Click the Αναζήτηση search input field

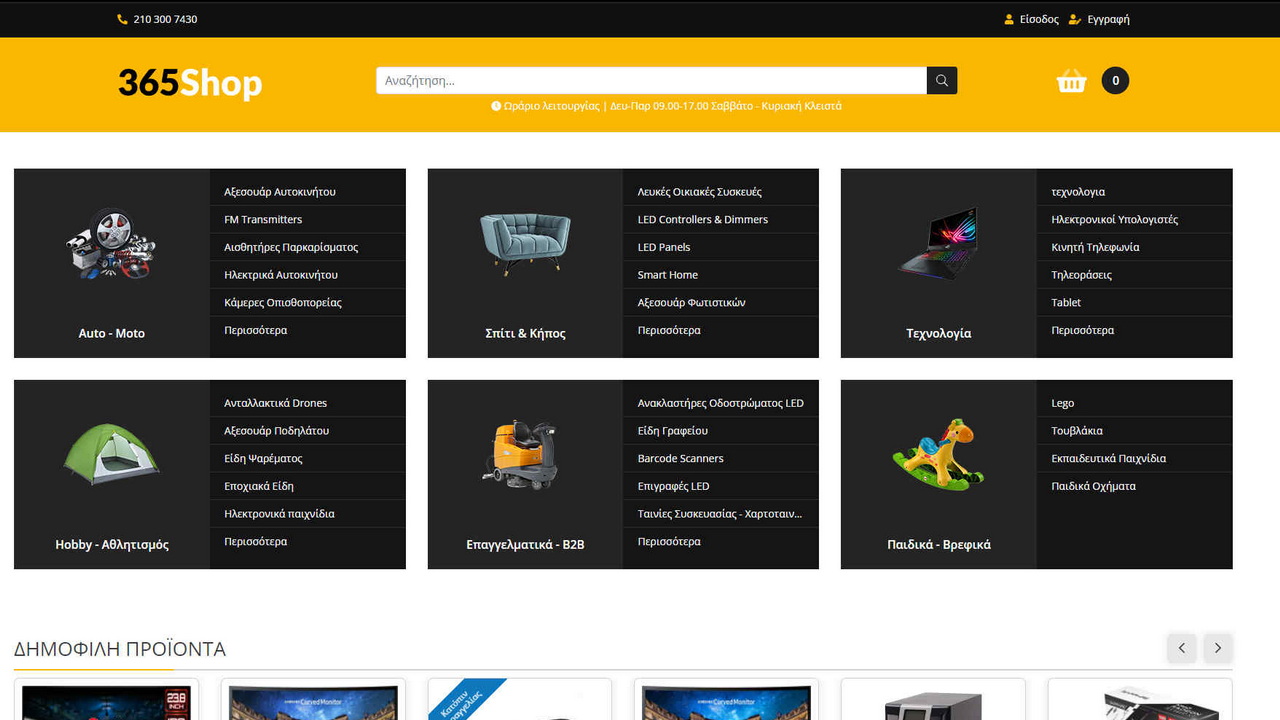point(650,80)
